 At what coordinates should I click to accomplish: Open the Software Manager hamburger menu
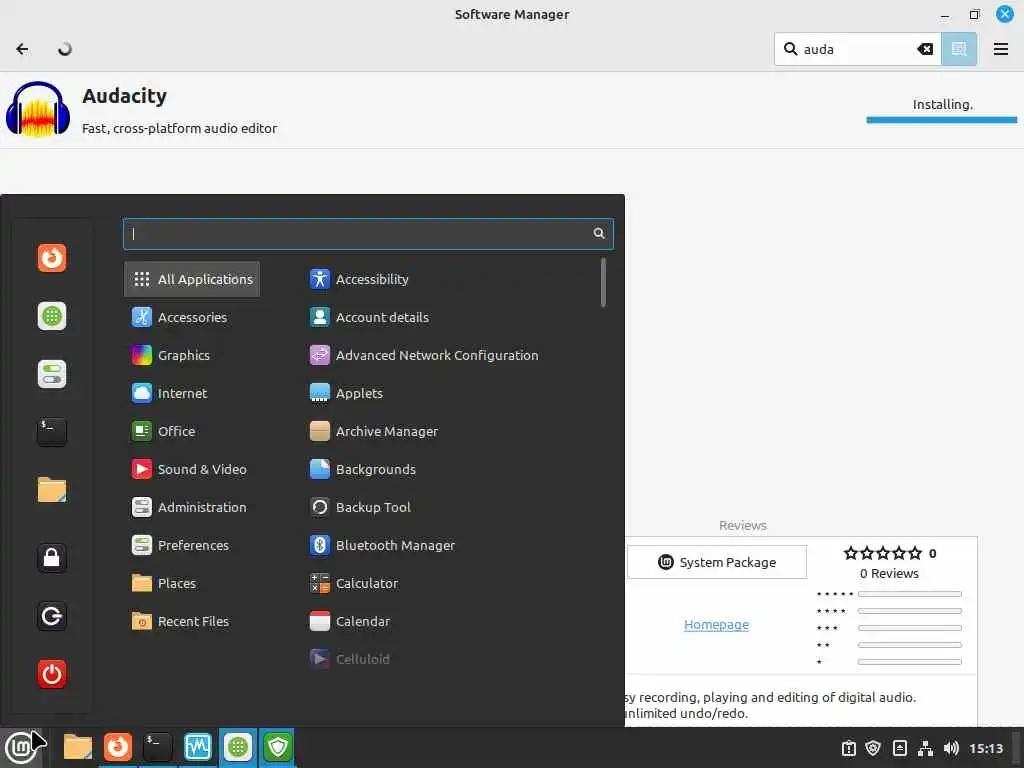click(1000, 49)
